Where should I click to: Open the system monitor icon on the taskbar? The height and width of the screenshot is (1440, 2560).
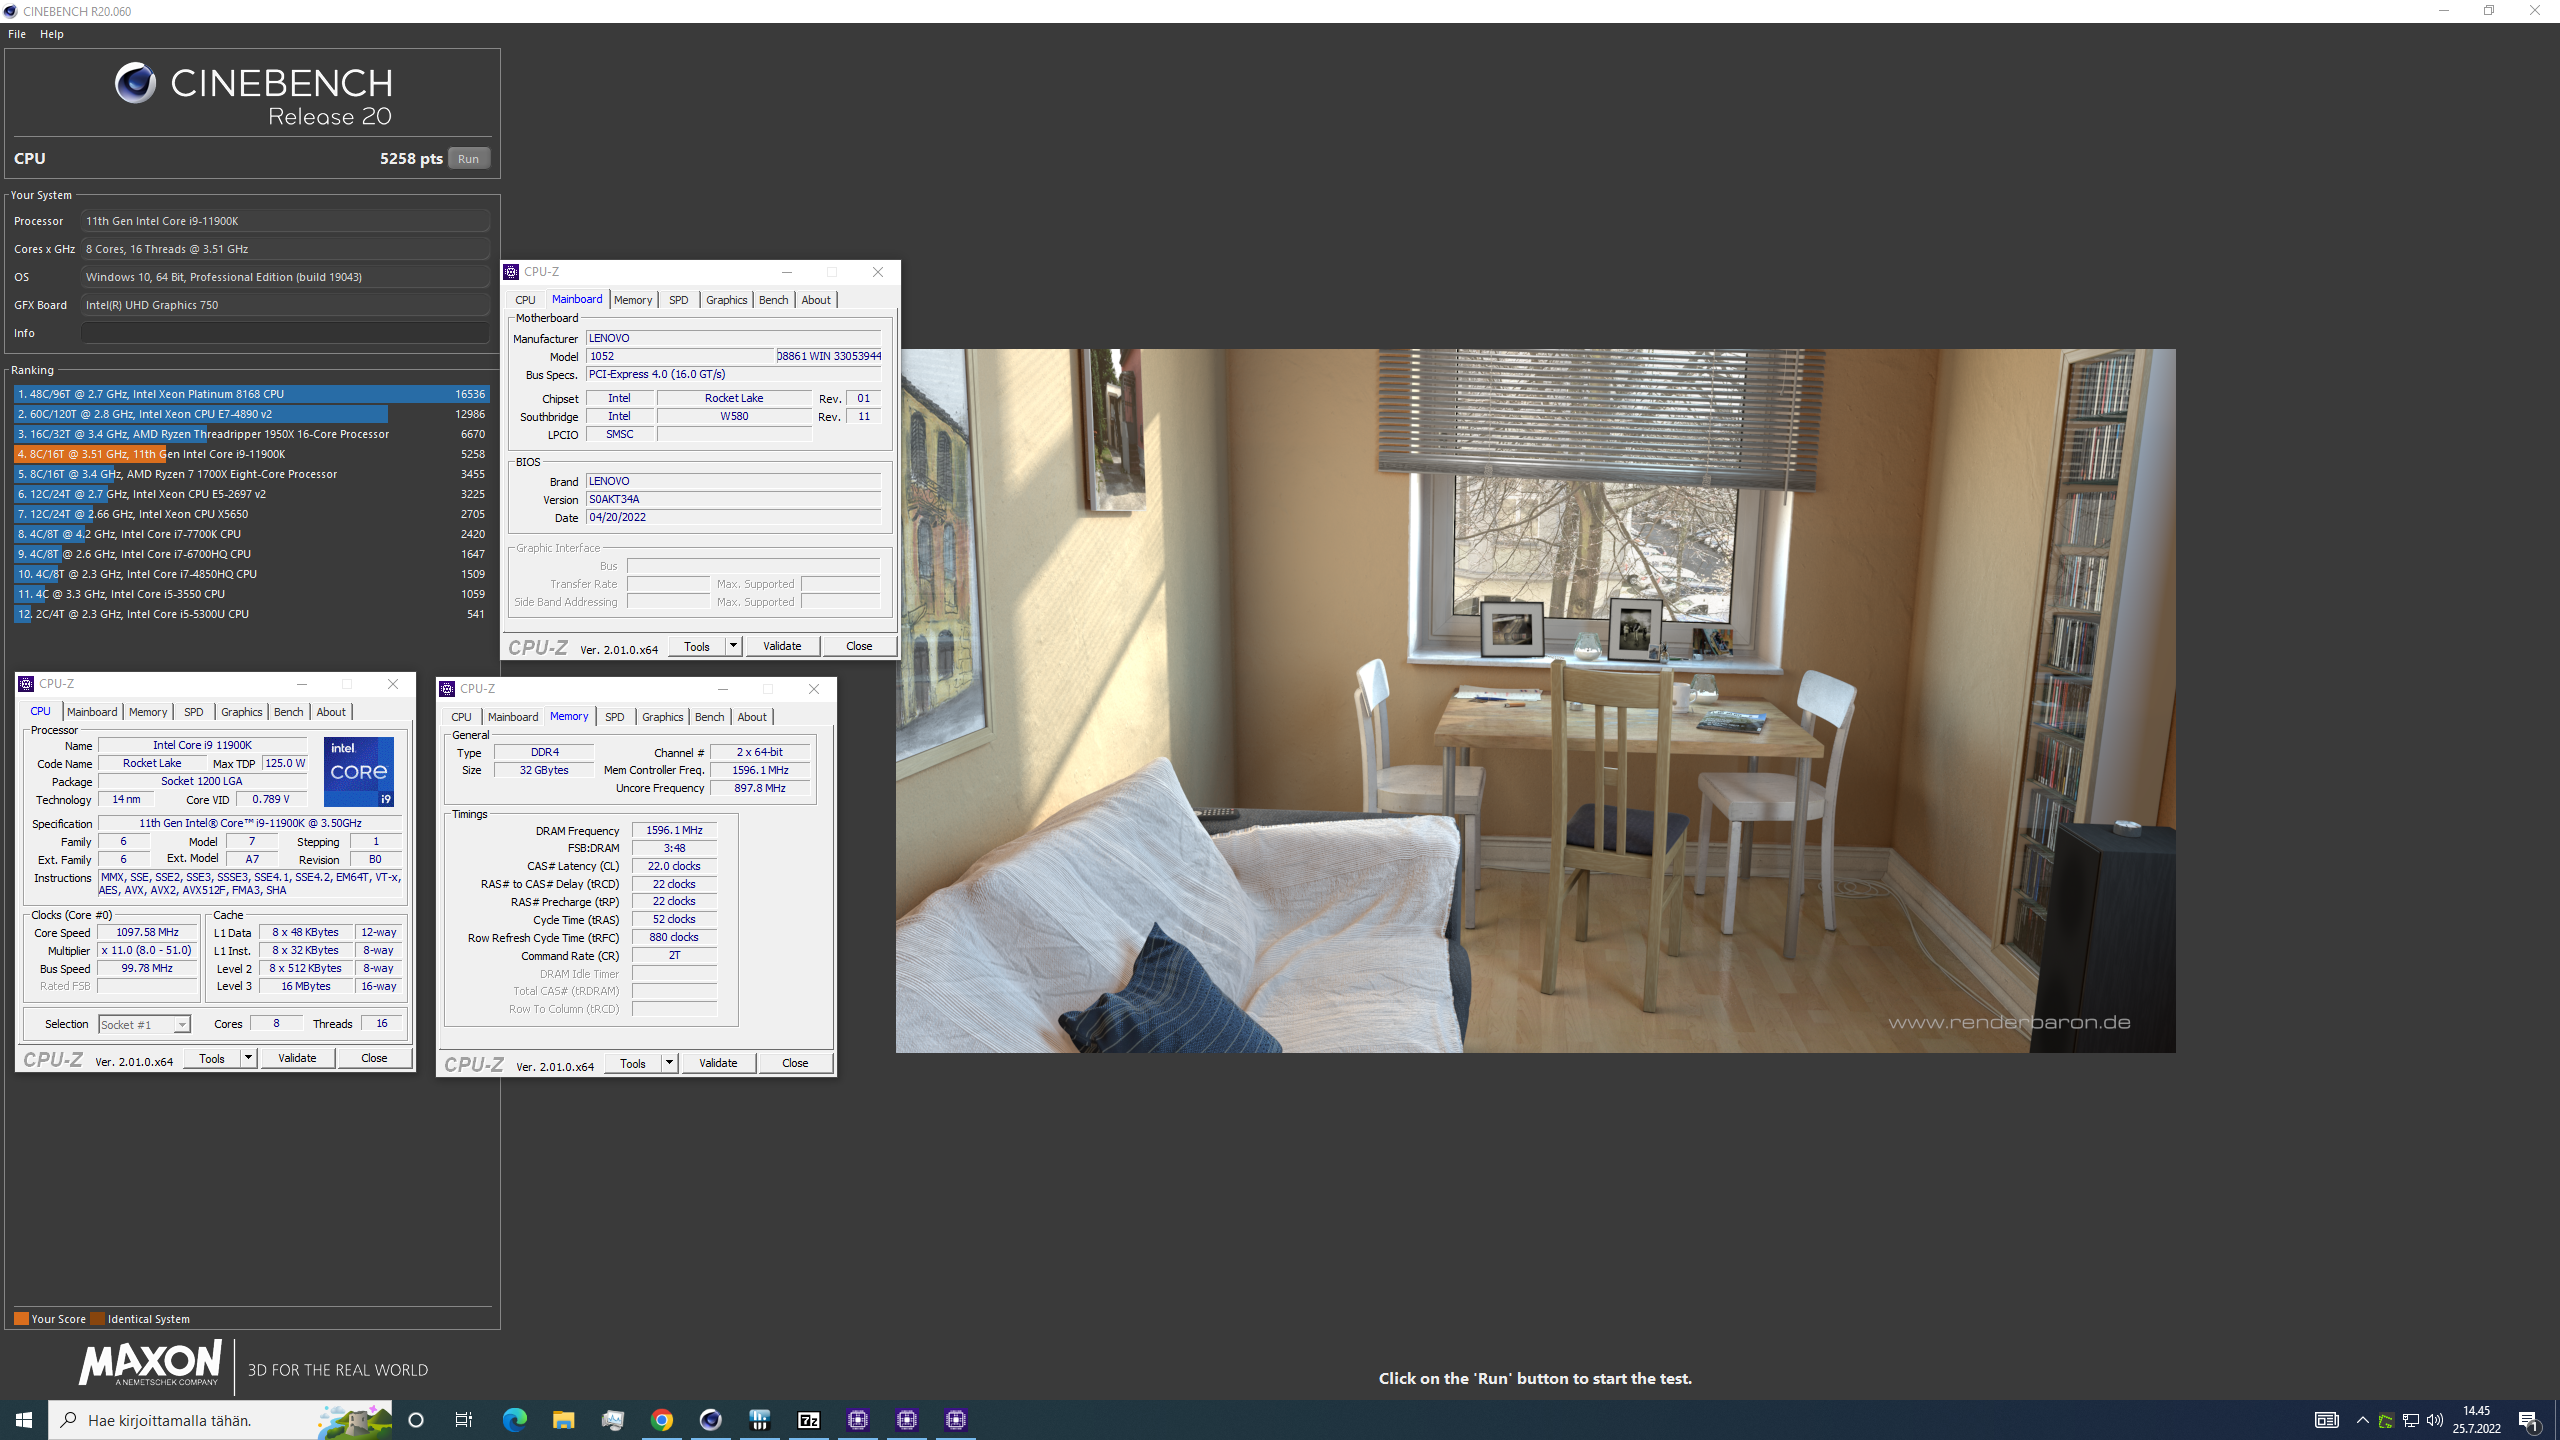612,1420
